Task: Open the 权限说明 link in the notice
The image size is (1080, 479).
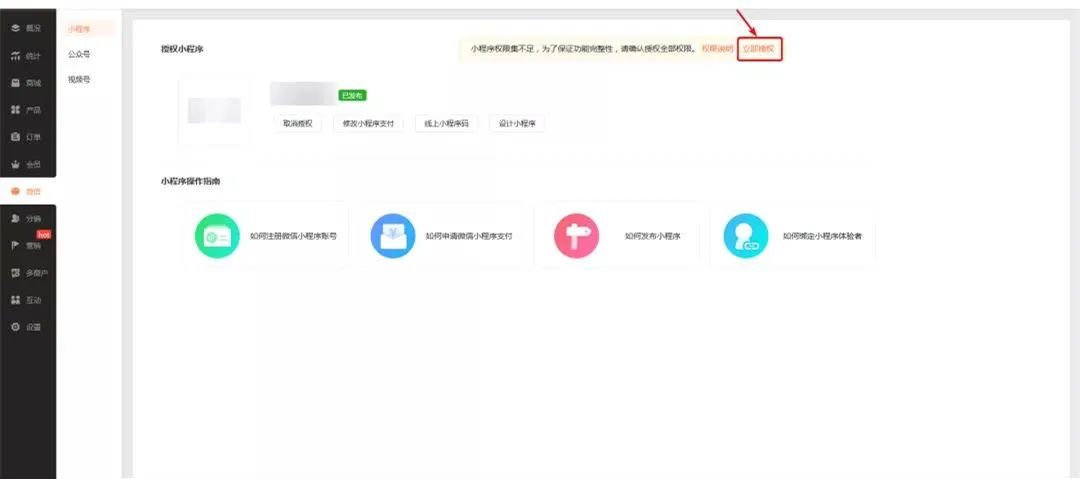Action: click(x=718, y=49)
